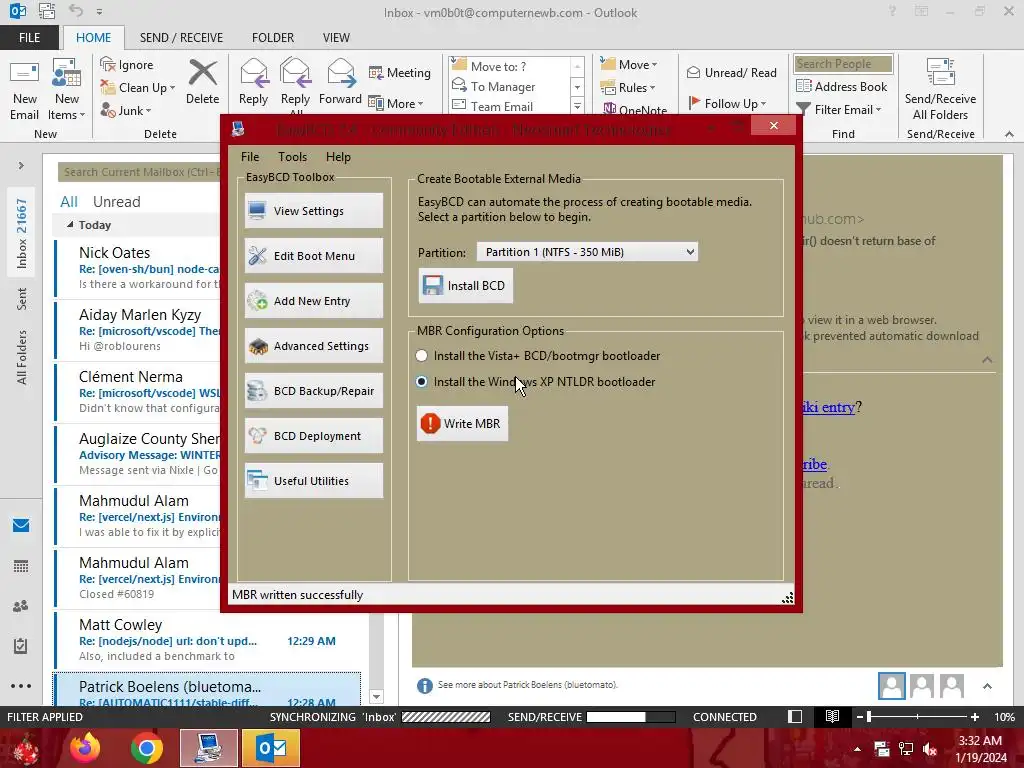
Task: Switch to Tasks view in Outlook sidebar
Action: 21,646
